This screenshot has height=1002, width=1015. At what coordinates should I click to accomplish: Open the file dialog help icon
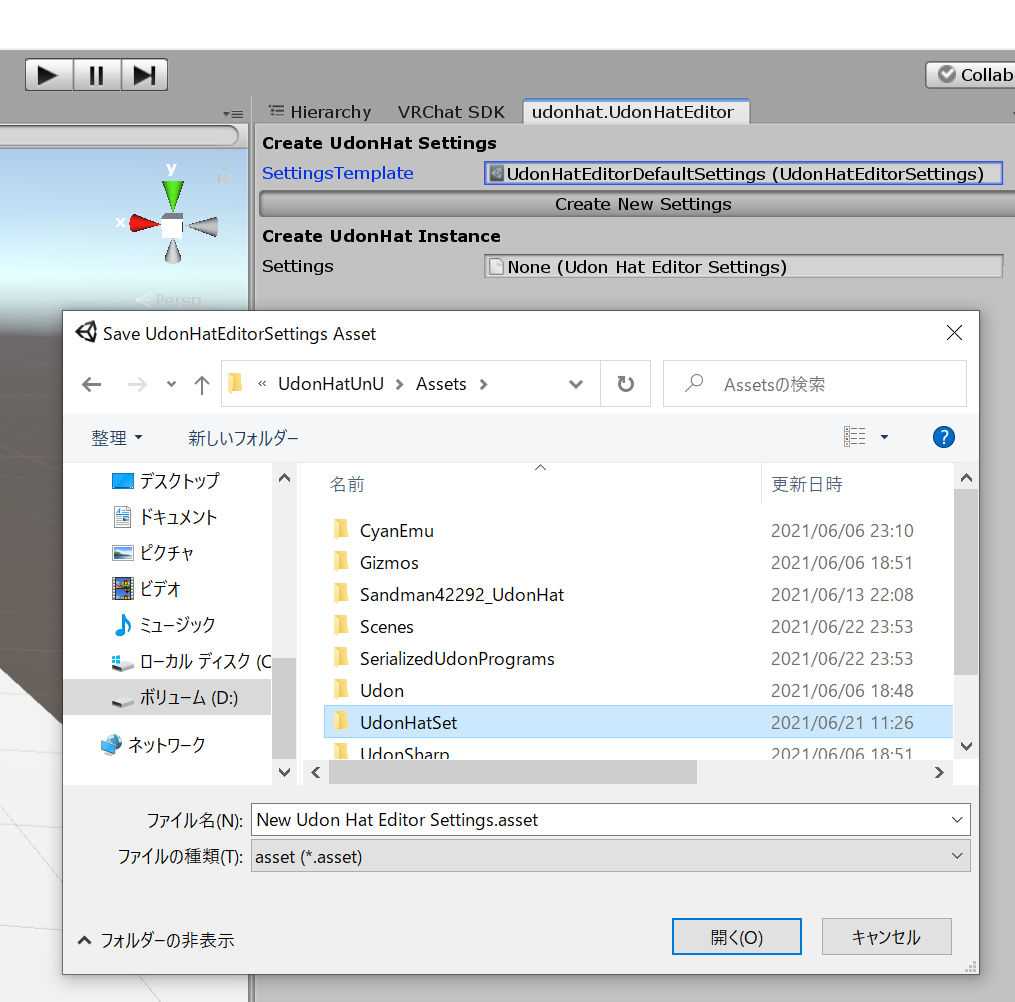click(944, 437)
